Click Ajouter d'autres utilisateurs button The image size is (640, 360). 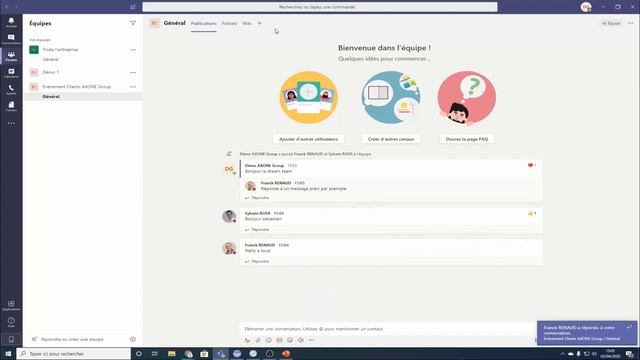coord(308,139)
